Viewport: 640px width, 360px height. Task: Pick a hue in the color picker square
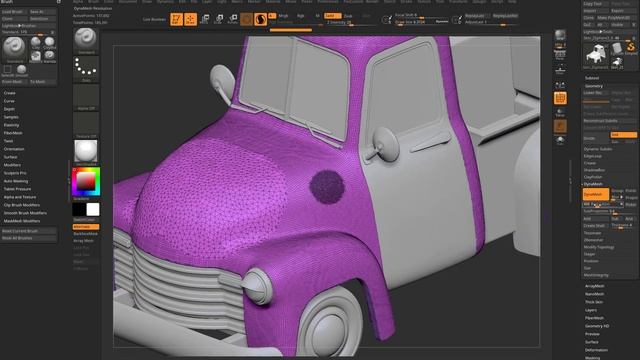(x=86, y=182)
